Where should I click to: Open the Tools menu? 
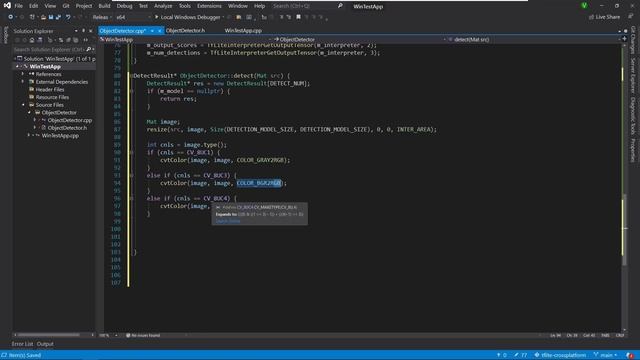[x=184, y=6]
